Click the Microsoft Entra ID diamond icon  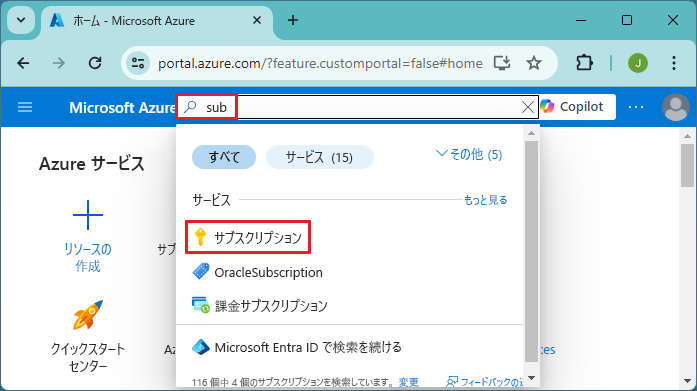tap(201, 347)
